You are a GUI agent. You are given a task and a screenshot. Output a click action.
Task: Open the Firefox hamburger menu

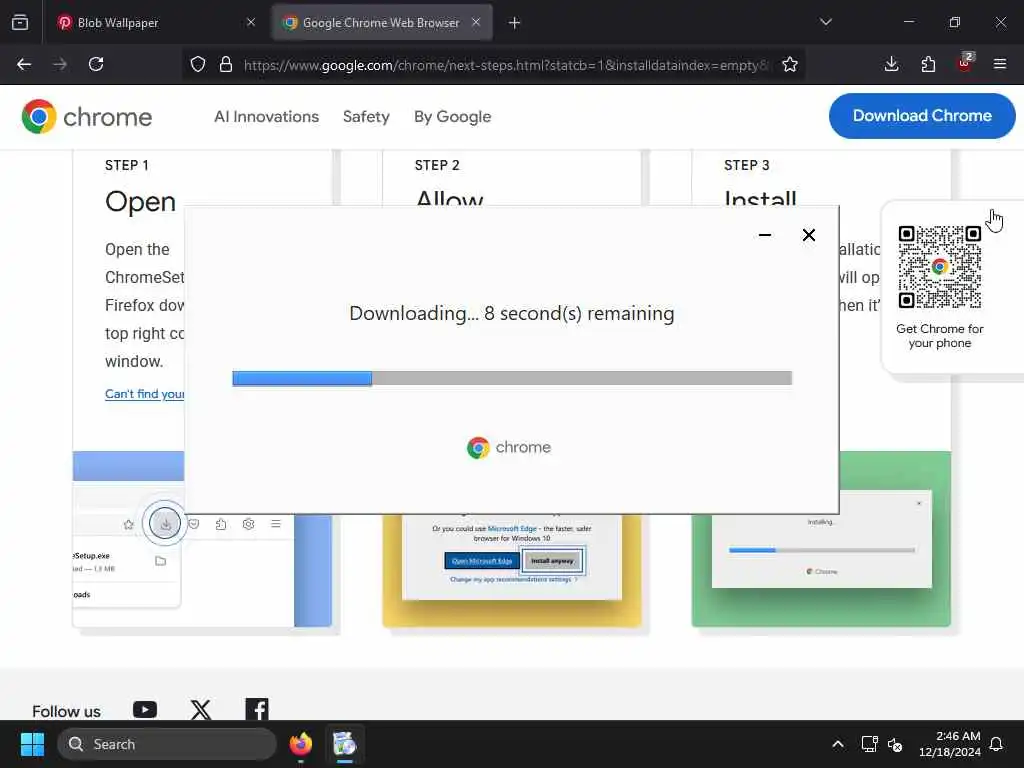pyautogui.click(x=1000, y=64)
